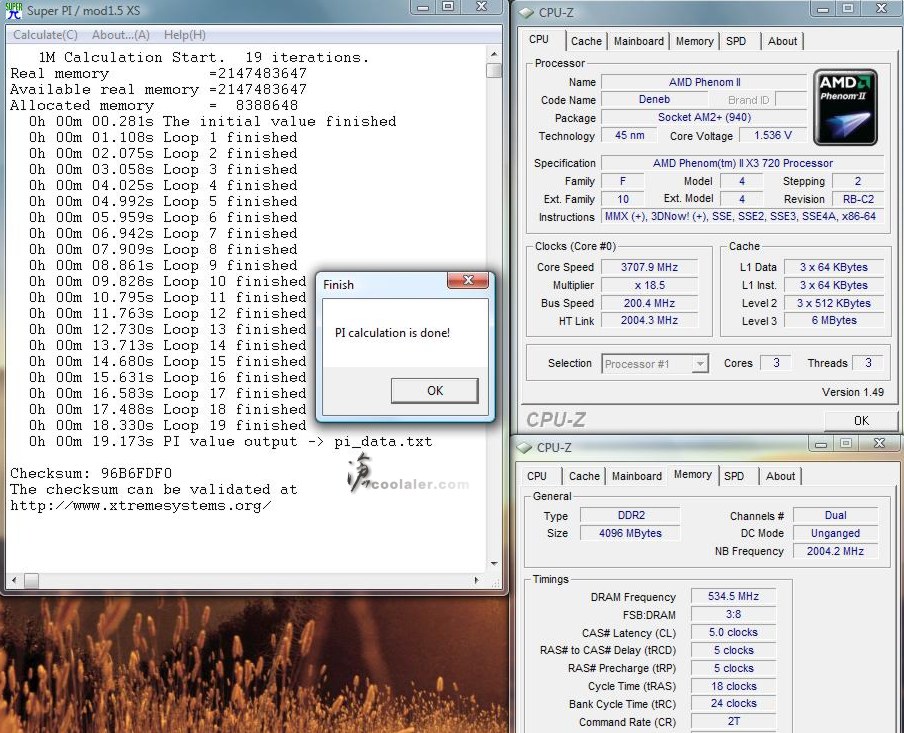Image resolution: width=904 pixels, height=733 pixels.
Task: Click the Bank Cycle Time value 24 clocks
Action: tap(733, 703)
